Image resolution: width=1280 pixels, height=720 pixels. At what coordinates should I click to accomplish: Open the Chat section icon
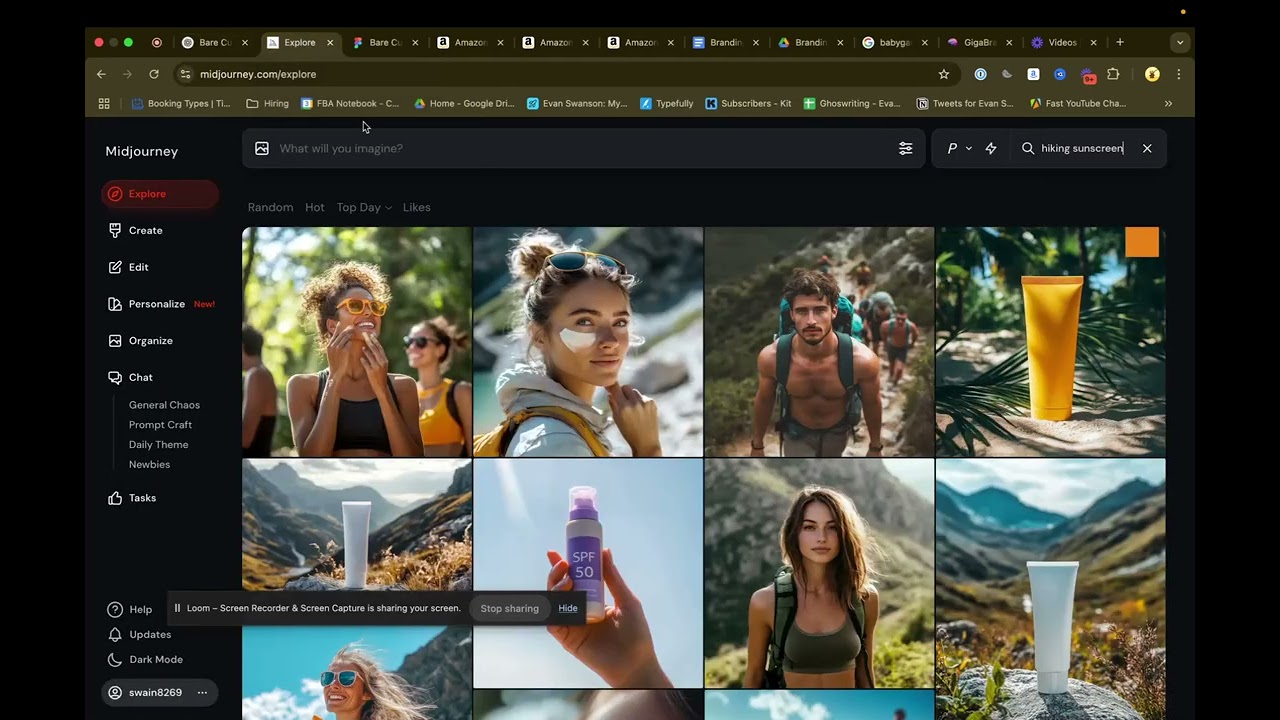[115, 377]
